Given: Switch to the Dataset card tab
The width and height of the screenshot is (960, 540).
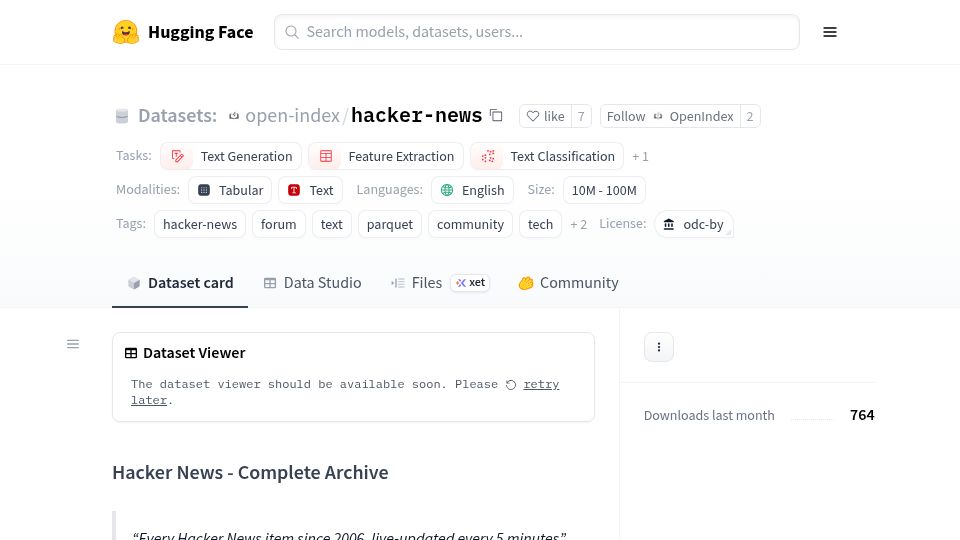Looking at the screenshot, I should [x=180, y=283].
